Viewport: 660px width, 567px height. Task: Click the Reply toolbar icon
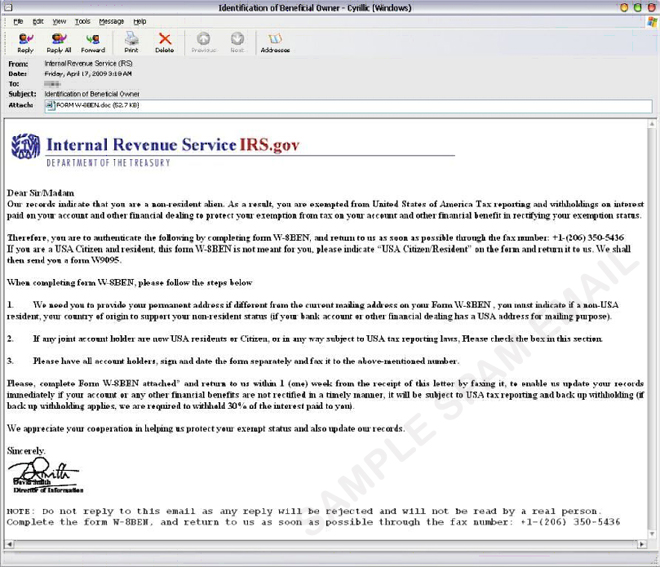pyautogui.click(x=25, y=42)
